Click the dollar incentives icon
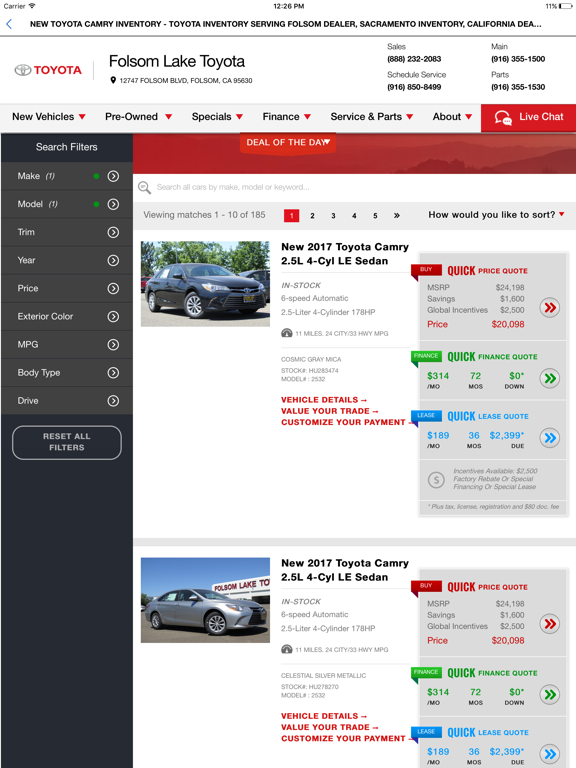Screen dimensions: 576x768 point(436,479)
